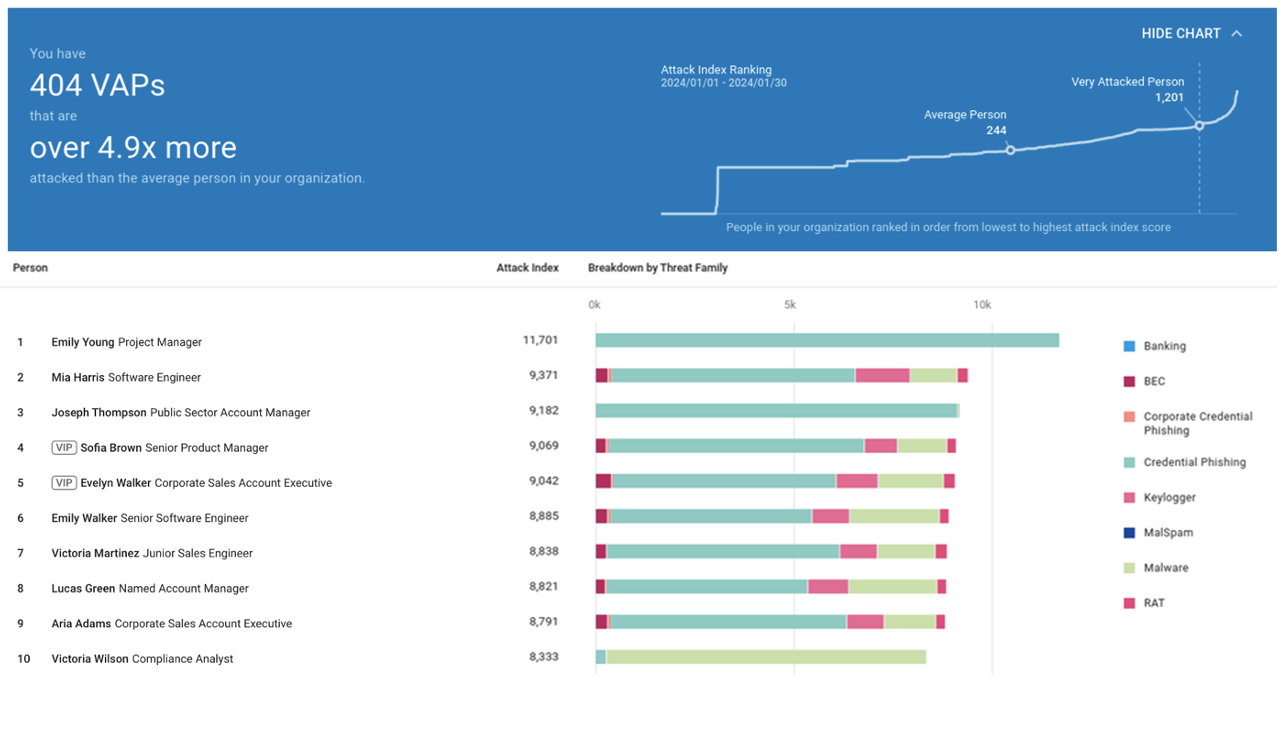Click VIP badge beside Sofia Brown
Screen dimensions: 1286x752
pyautogui.click(x=64, y=448)
